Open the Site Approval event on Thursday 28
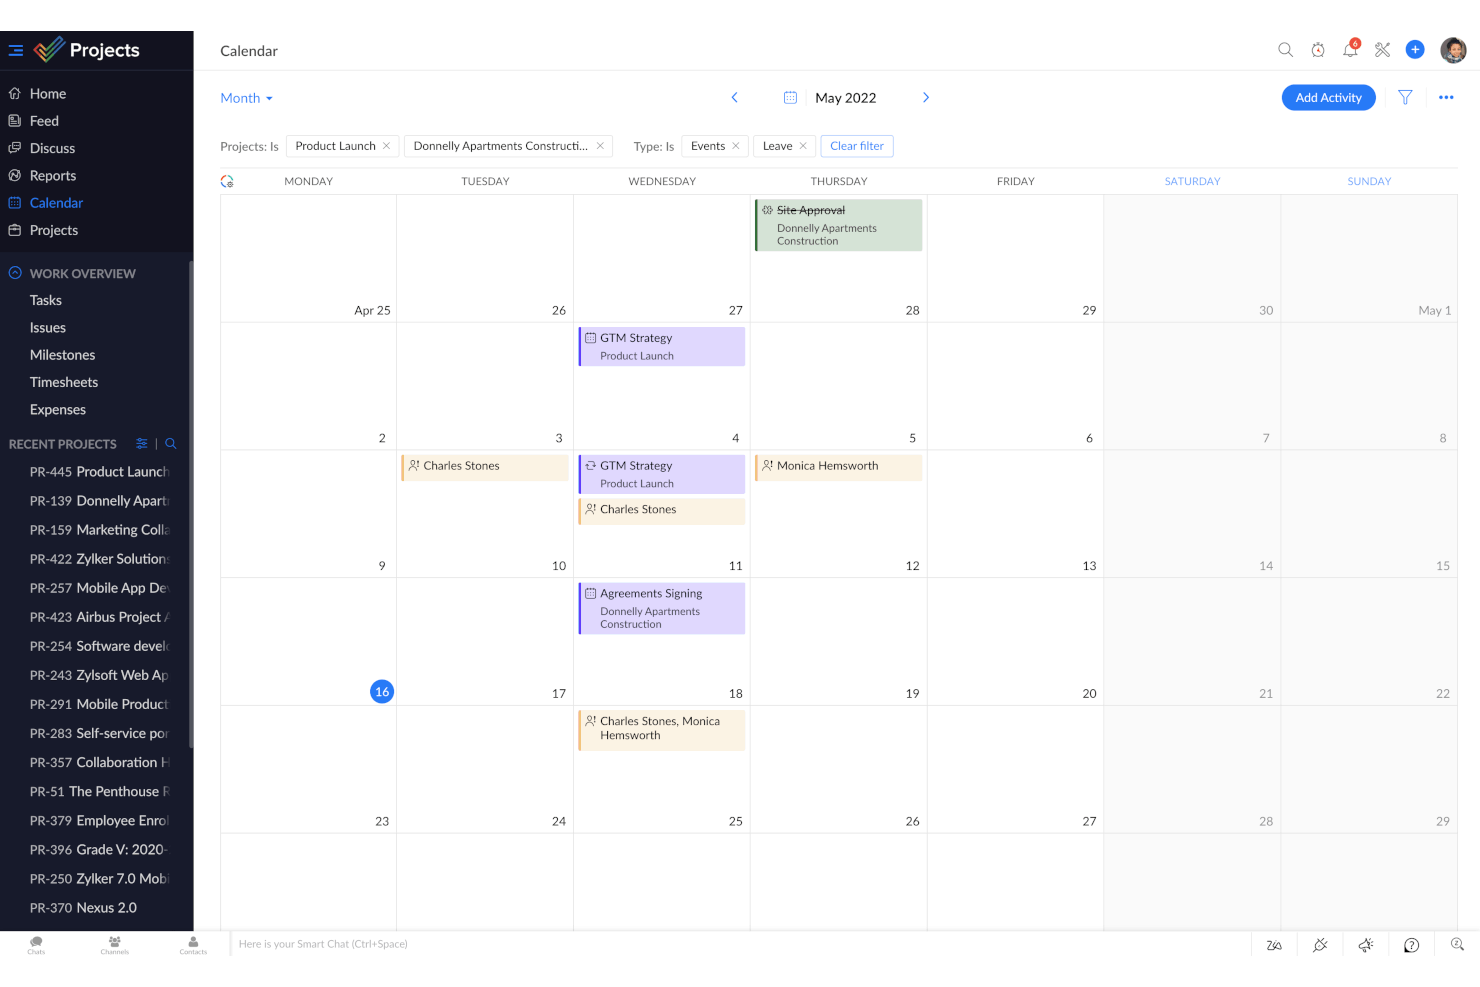Screen dimensions: 1480x987 pos(838,225)
